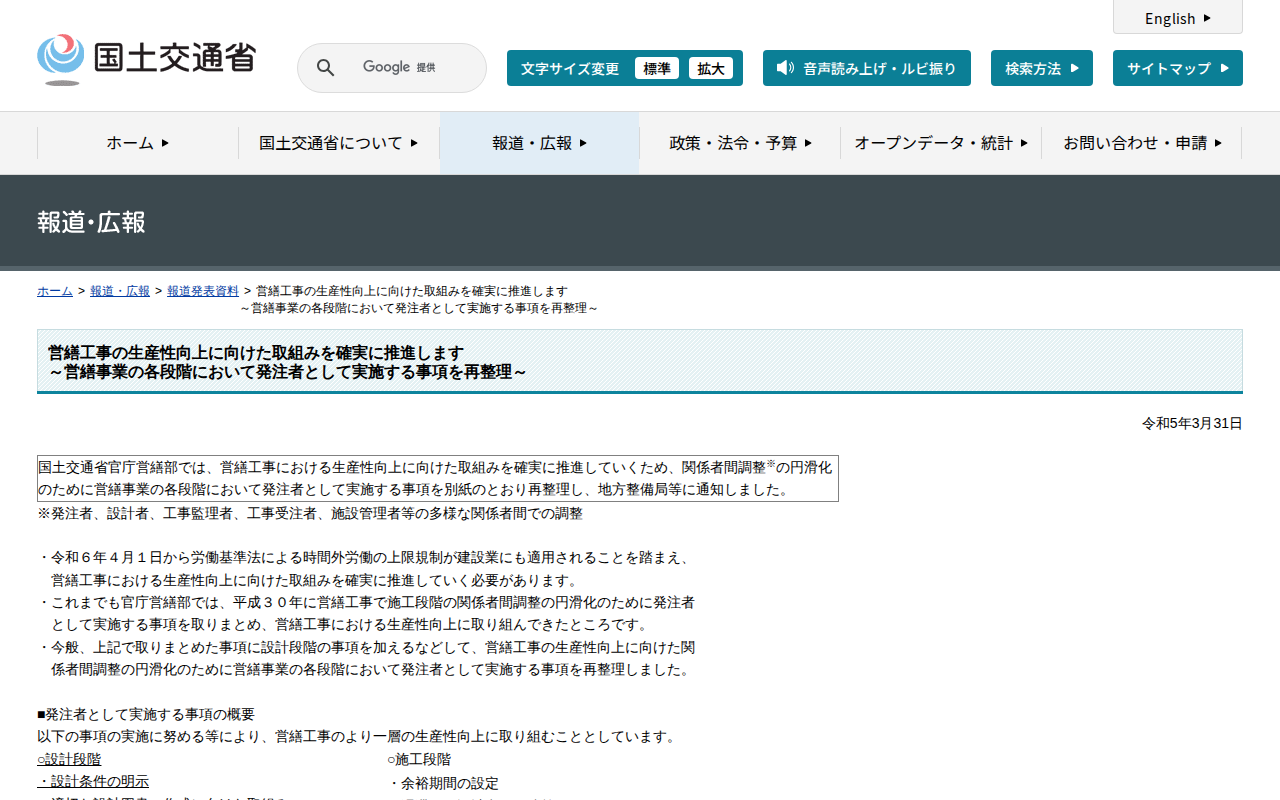Click the 報道・広報 page banner heading
Image resolution: width=1280 pixels, height=800 pixels.
(x=91, y=222)
